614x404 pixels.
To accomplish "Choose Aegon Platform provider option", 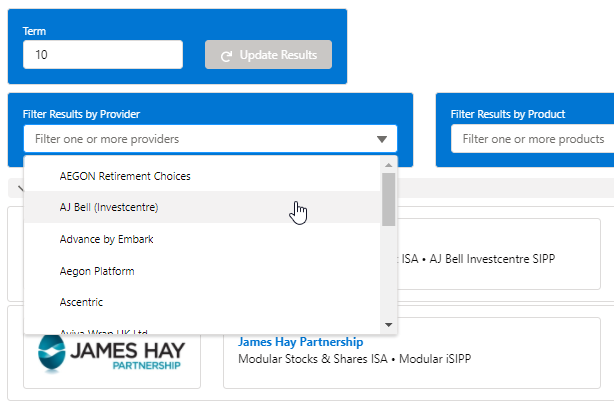I will coord(202,271).
